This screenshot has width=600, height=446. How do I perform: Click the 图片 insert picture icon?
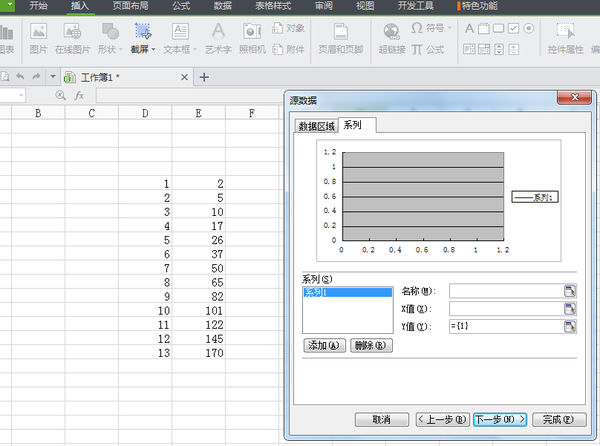(38, 37)
